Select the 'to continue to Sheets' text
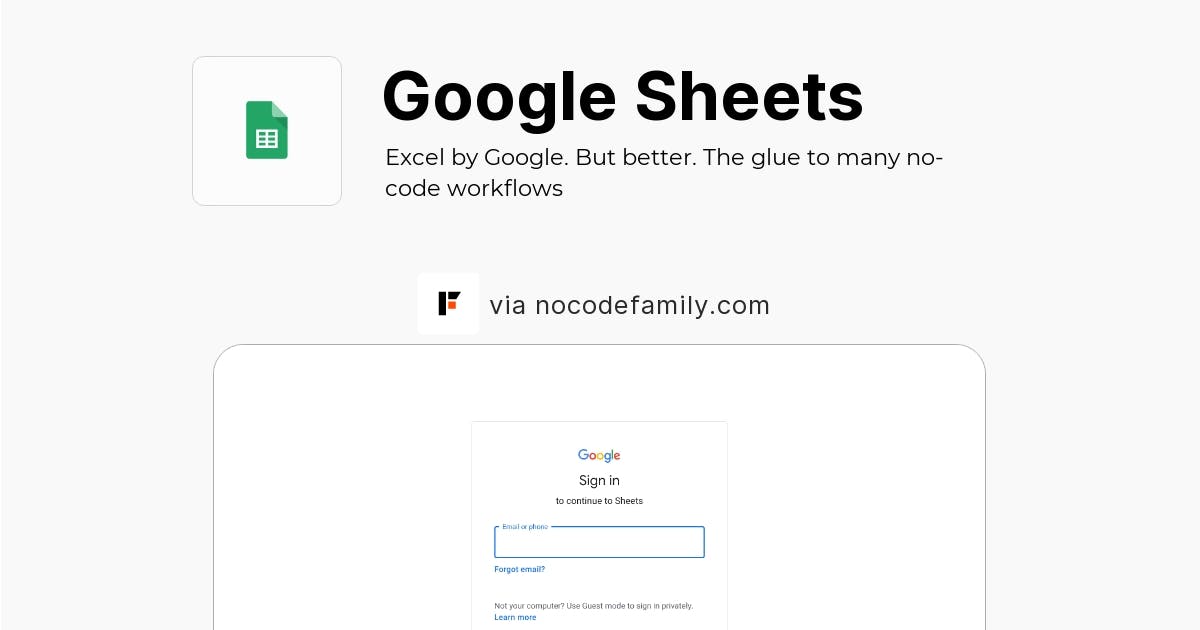 point(599,501)
